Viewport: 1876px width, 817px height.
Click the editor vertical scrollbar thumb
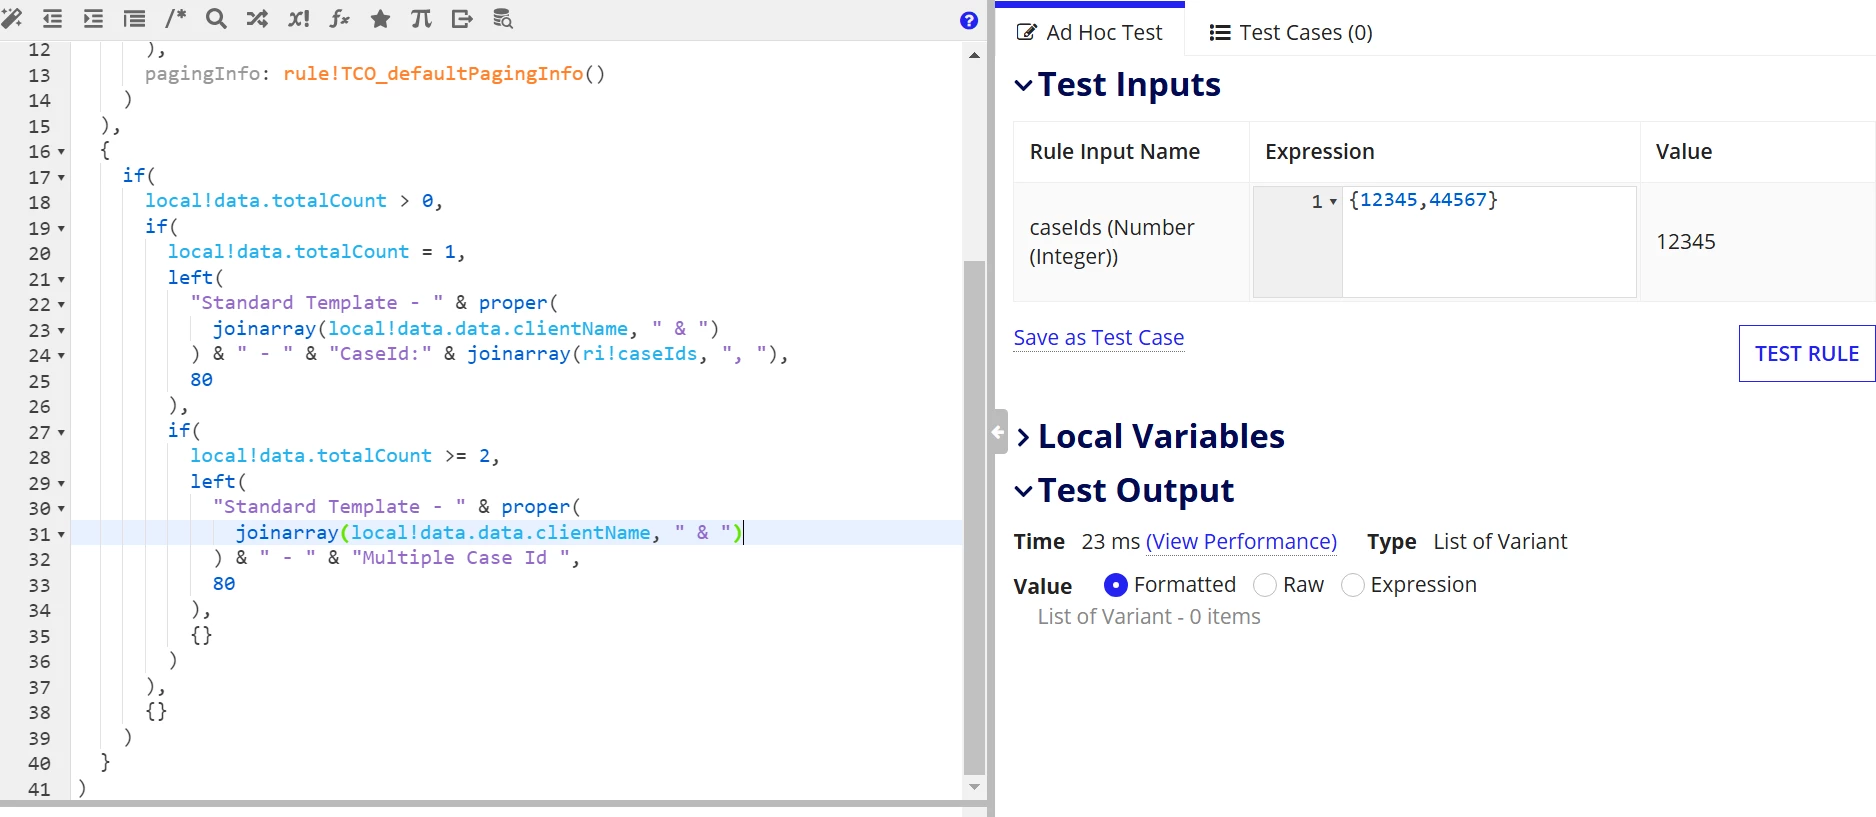point(974,517)
